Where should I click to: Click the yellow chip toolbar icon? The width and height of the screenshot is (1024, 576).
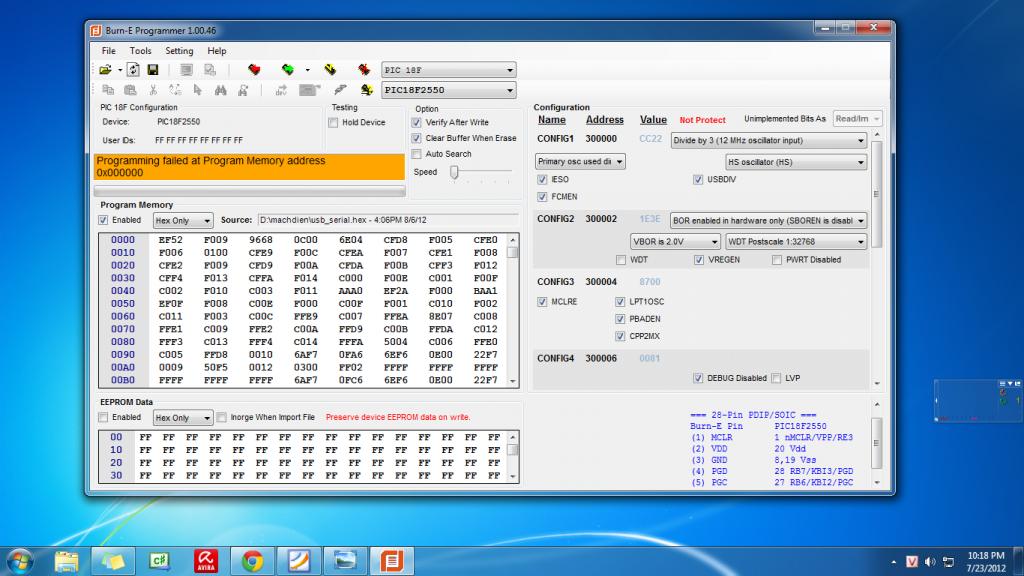[329, 70]
